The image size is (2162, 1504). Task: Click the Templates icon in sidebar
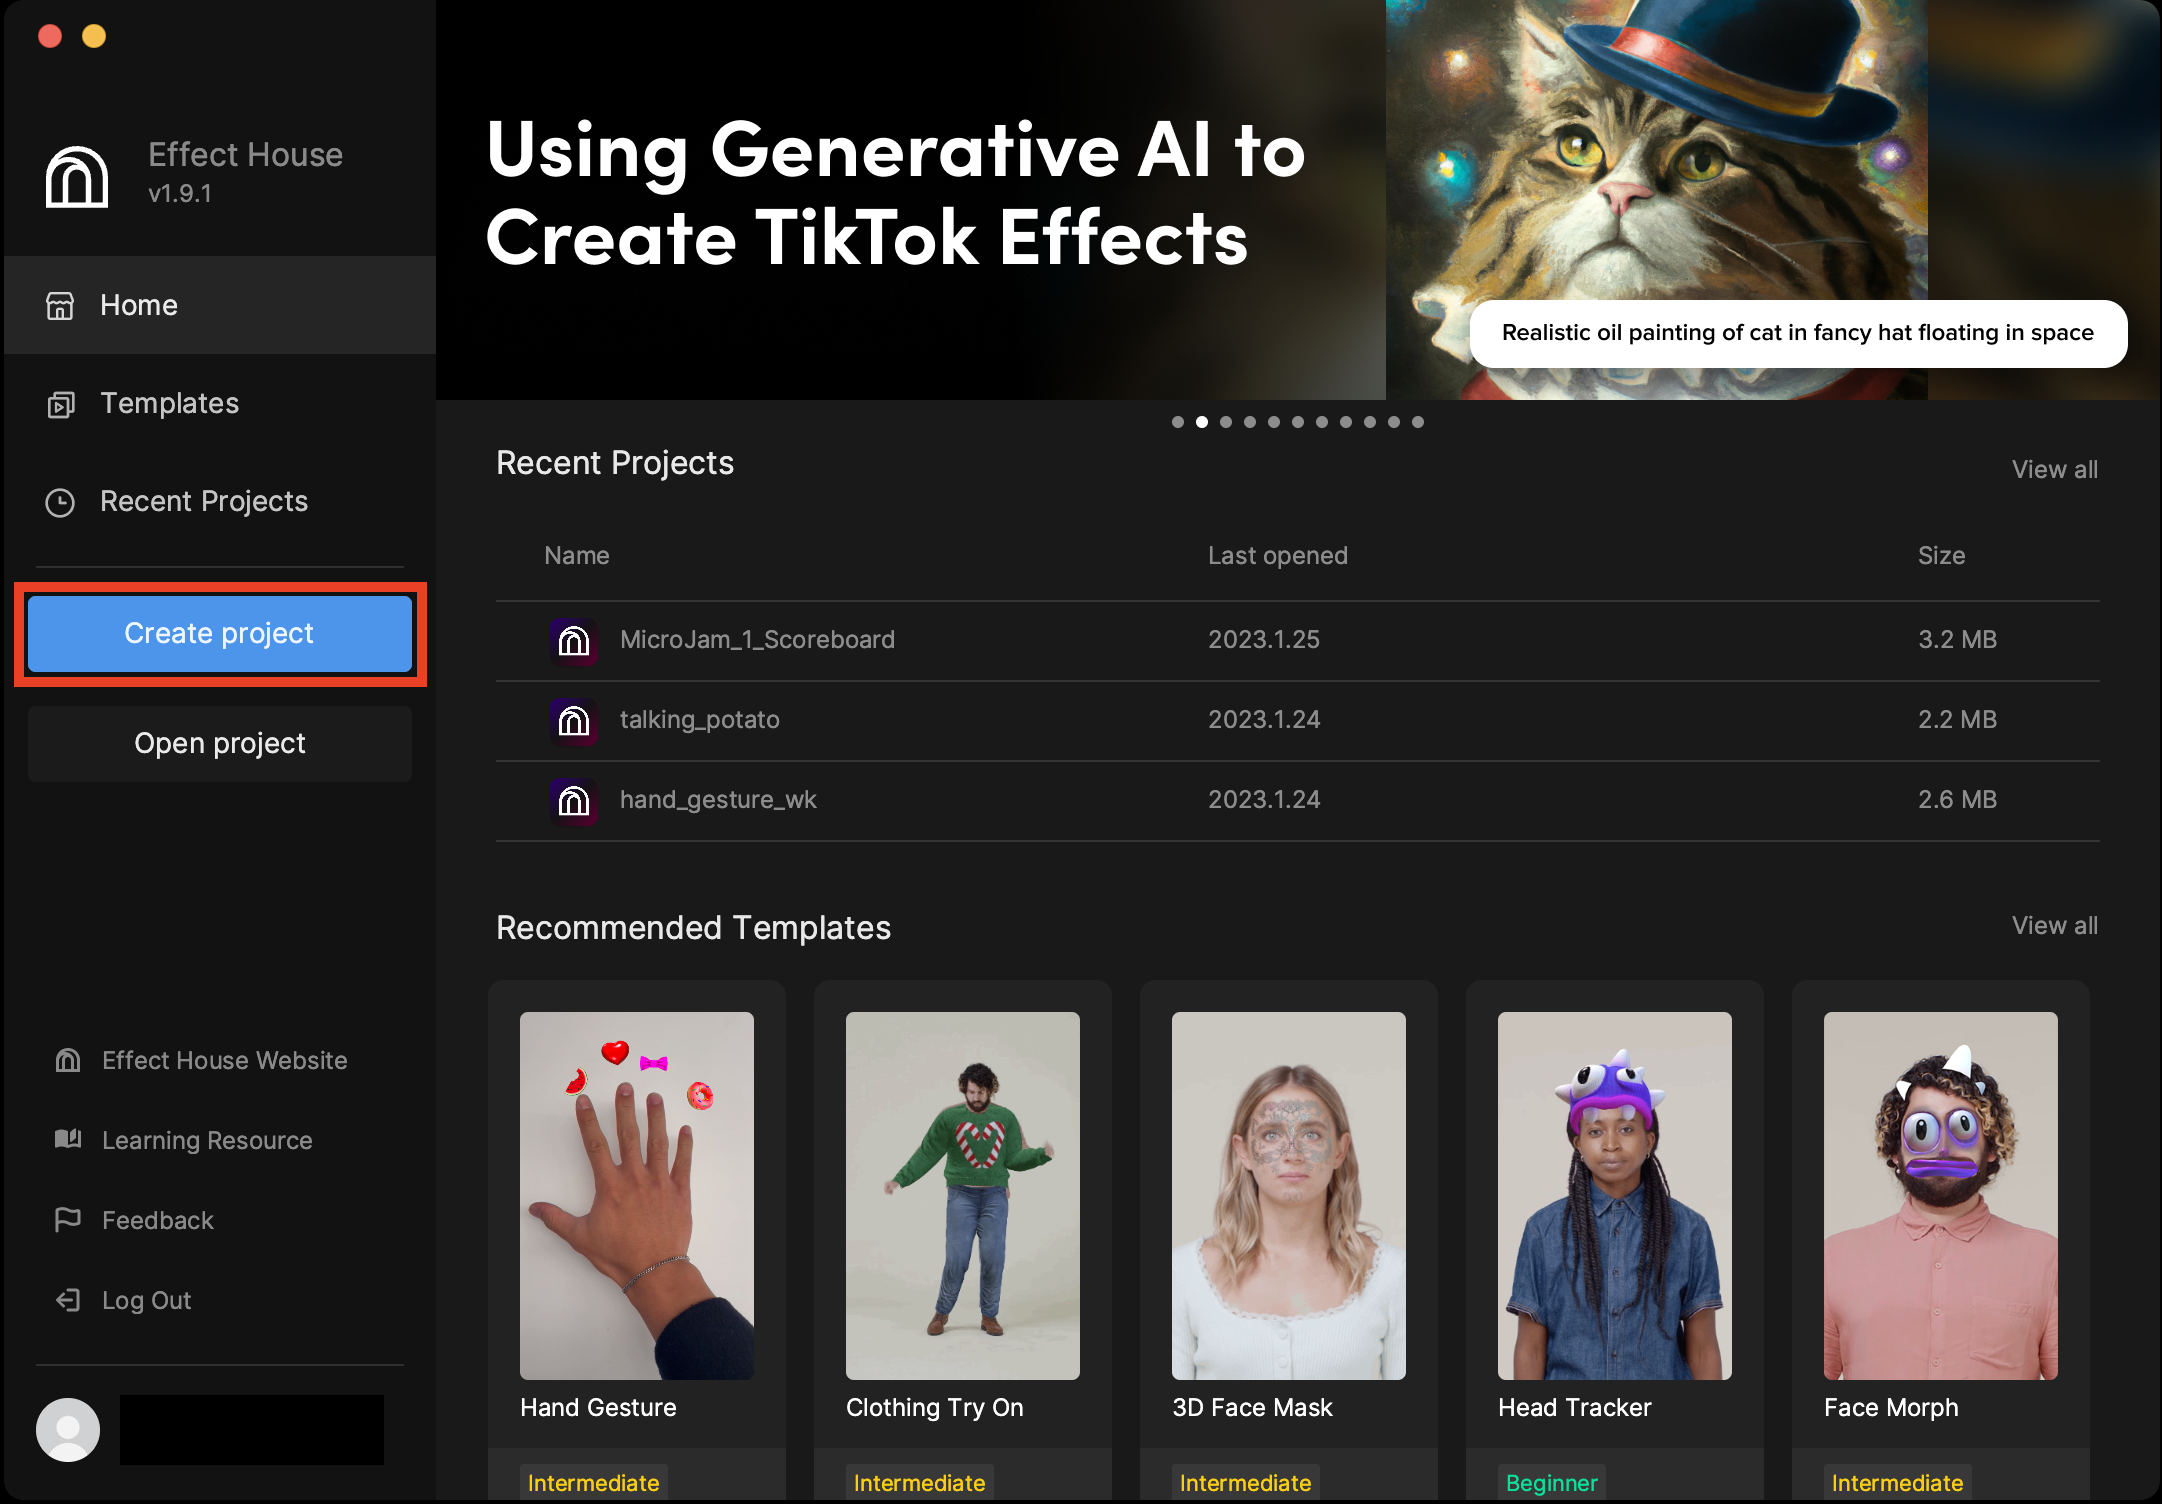point(60,404)
